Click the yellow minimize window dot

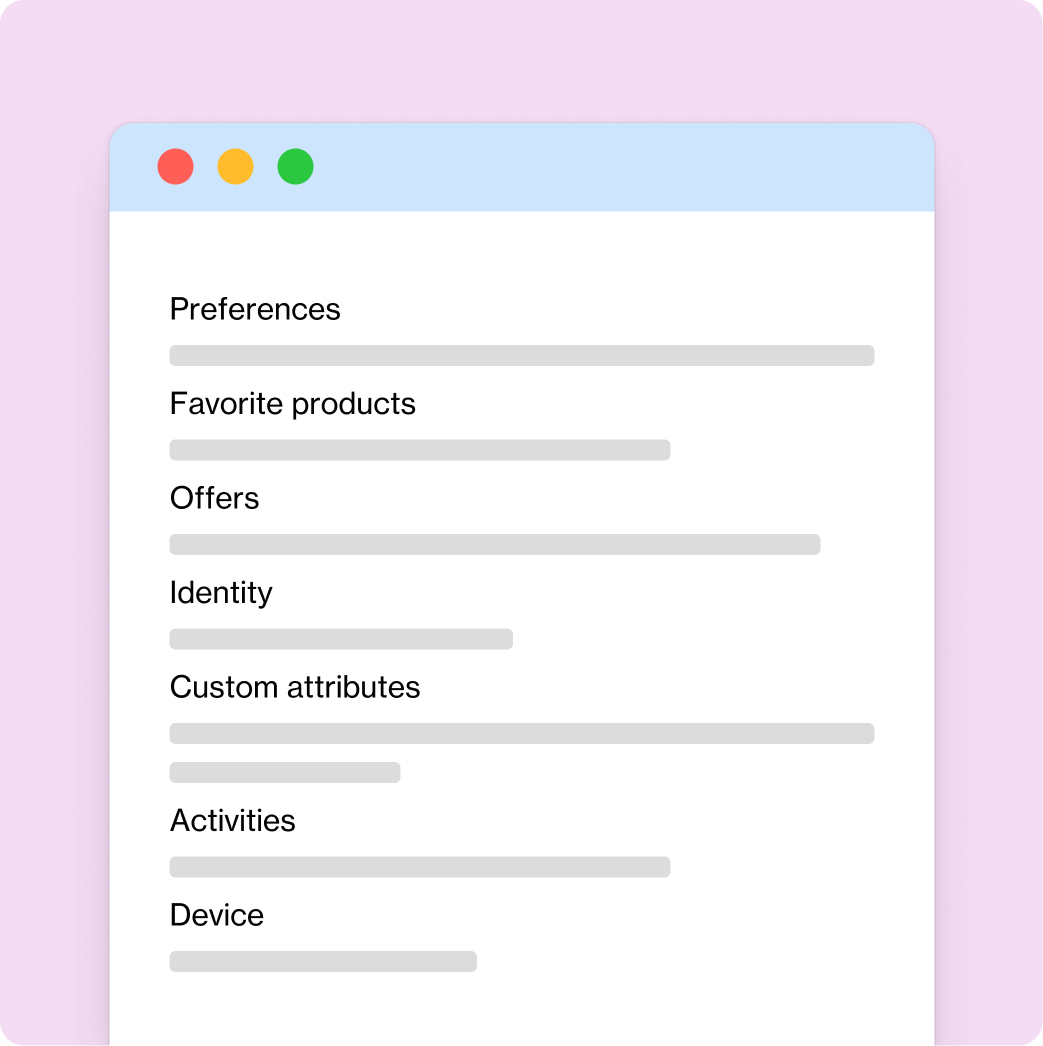pyautogui.click(x=235, y=166)
